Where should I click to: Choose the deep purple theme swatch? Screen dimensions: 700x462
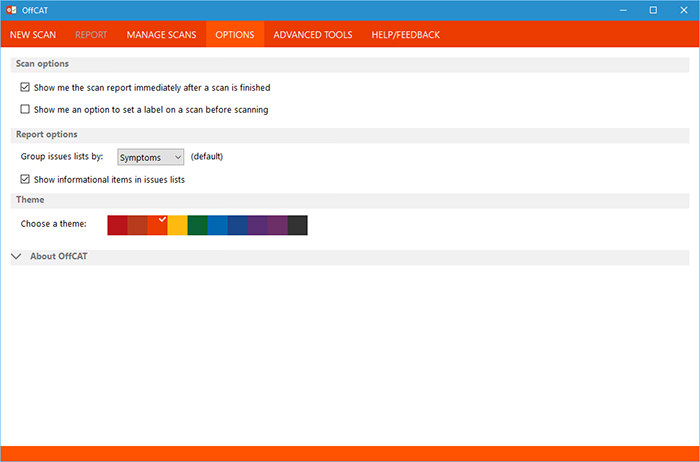tap(258, 225)
